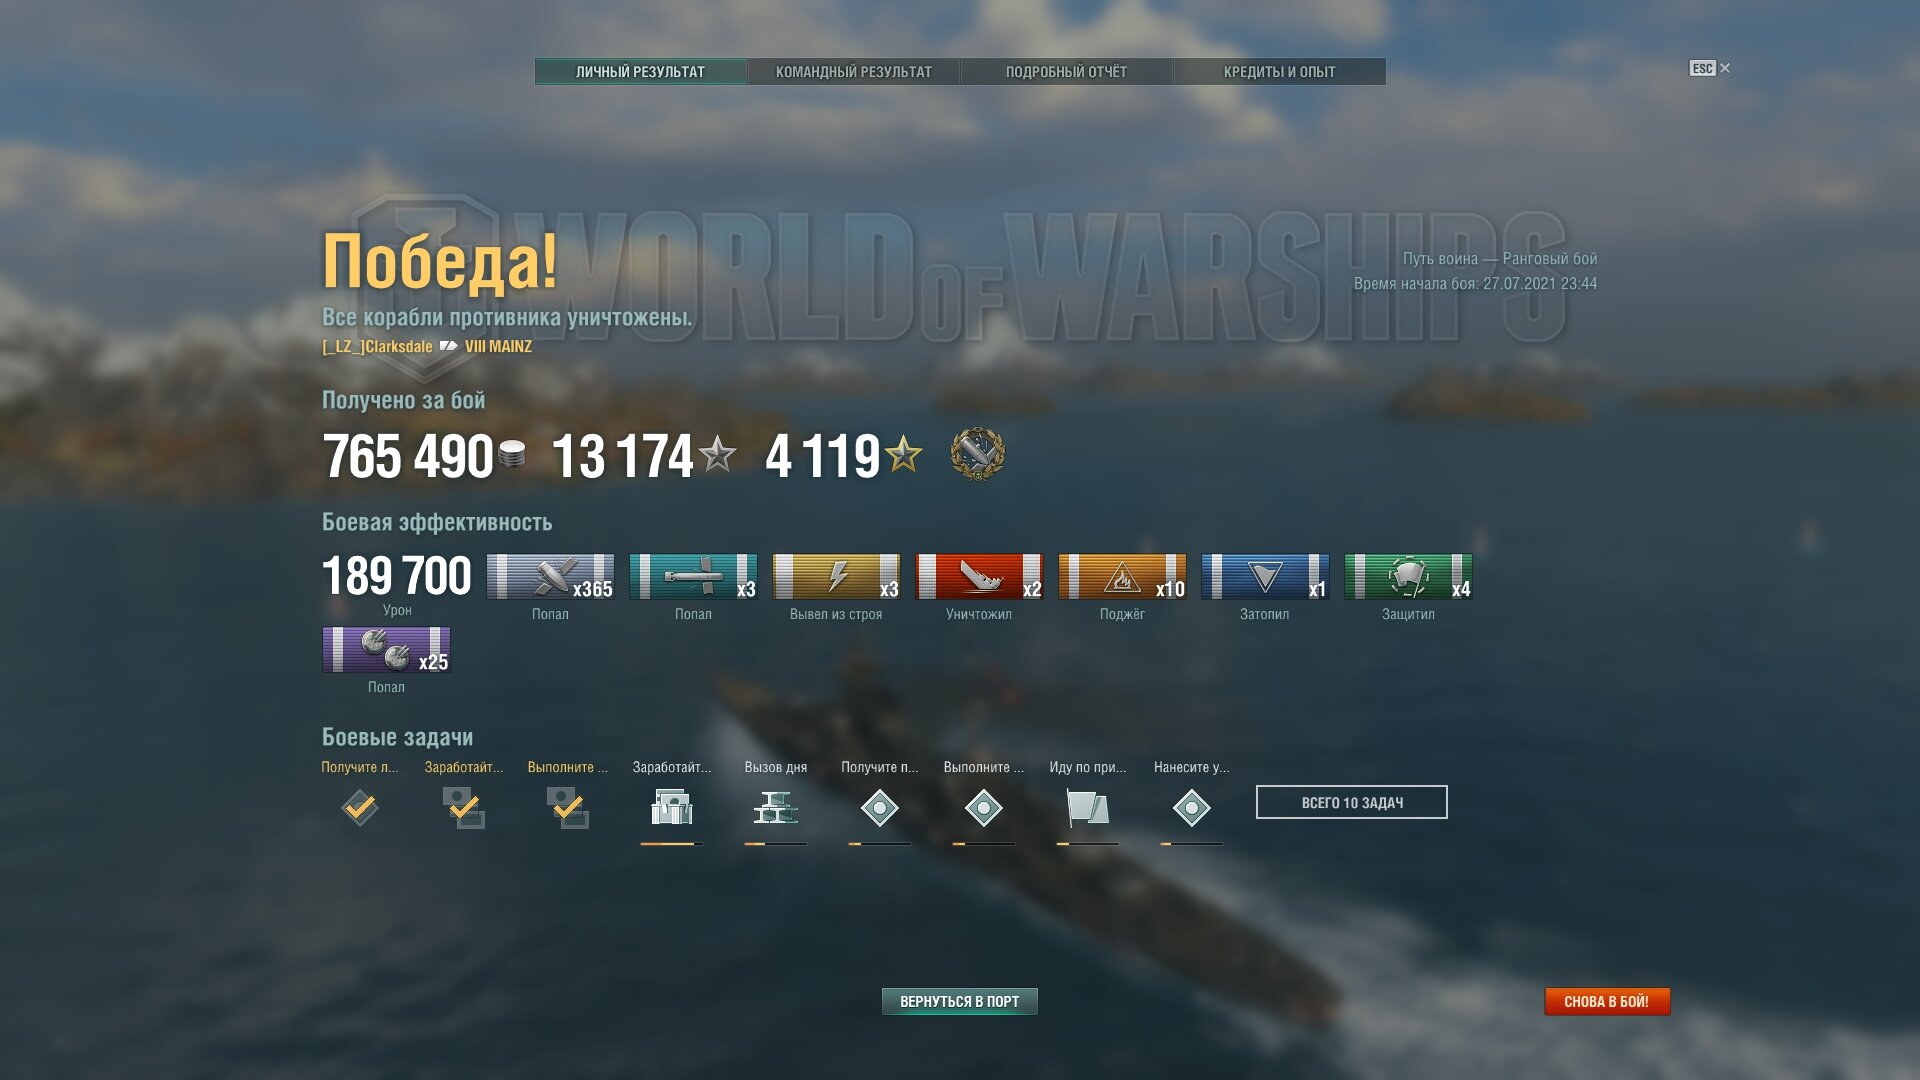The width and height of the screenshot is (1920, 1080).
Task: Expand all missions with Всего 10 задач
Action: [x=1352, y=802]
